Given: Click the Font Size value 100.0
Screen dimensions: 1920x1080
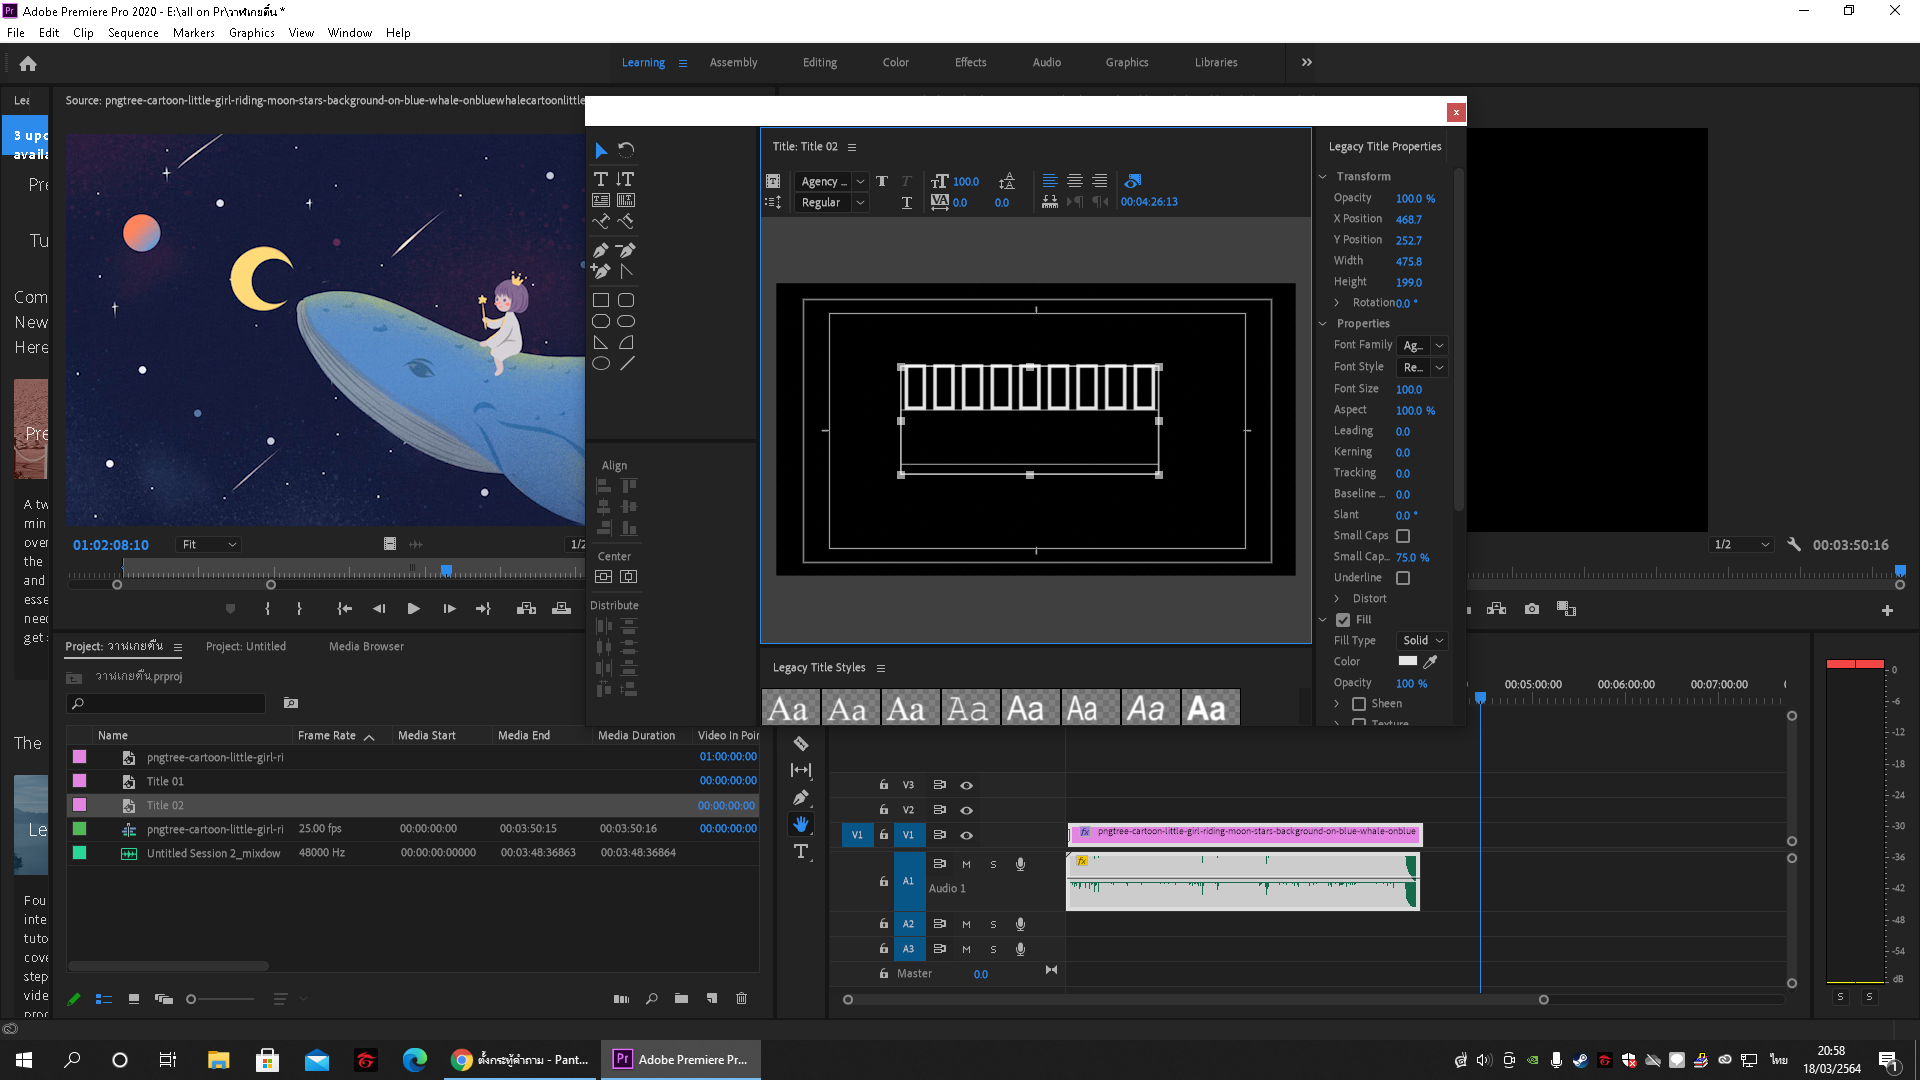Looking at the screenshot, I should point(1409,389).
